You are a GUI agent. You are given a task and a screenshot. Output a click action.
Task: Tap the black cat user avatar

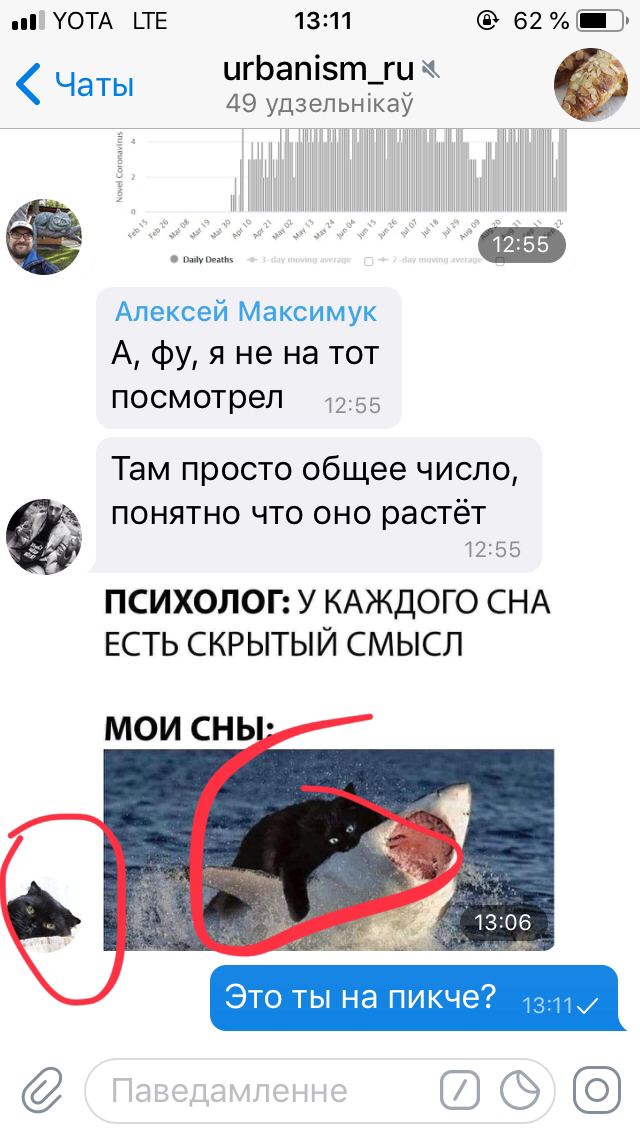[44, 914]
